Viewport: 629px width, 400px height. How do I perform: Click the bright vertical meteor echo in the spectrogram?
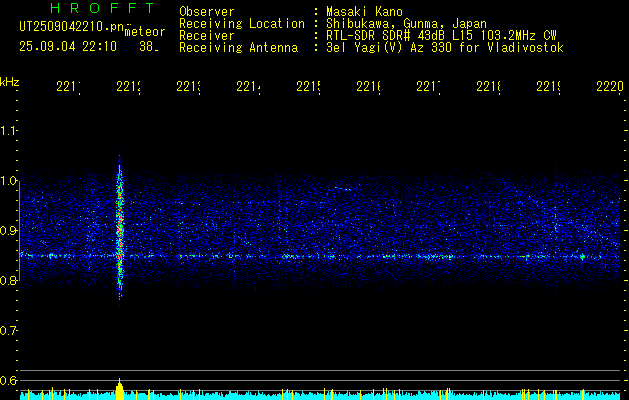[120, 231]
